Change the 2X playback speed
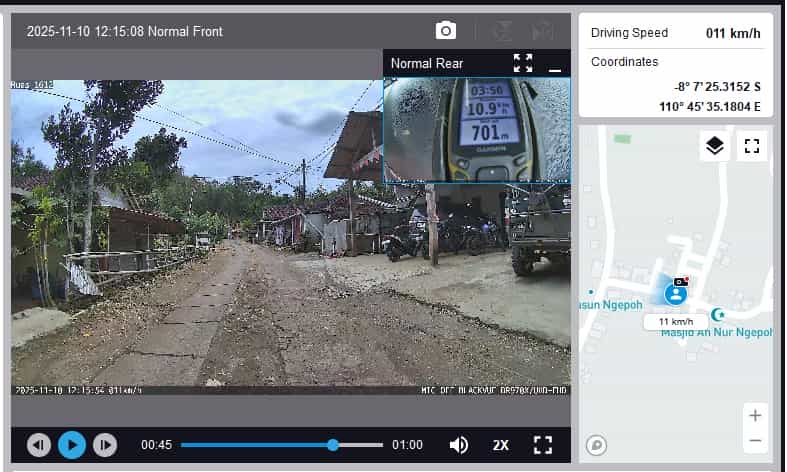The image size is (787, 472). point(501,445)
